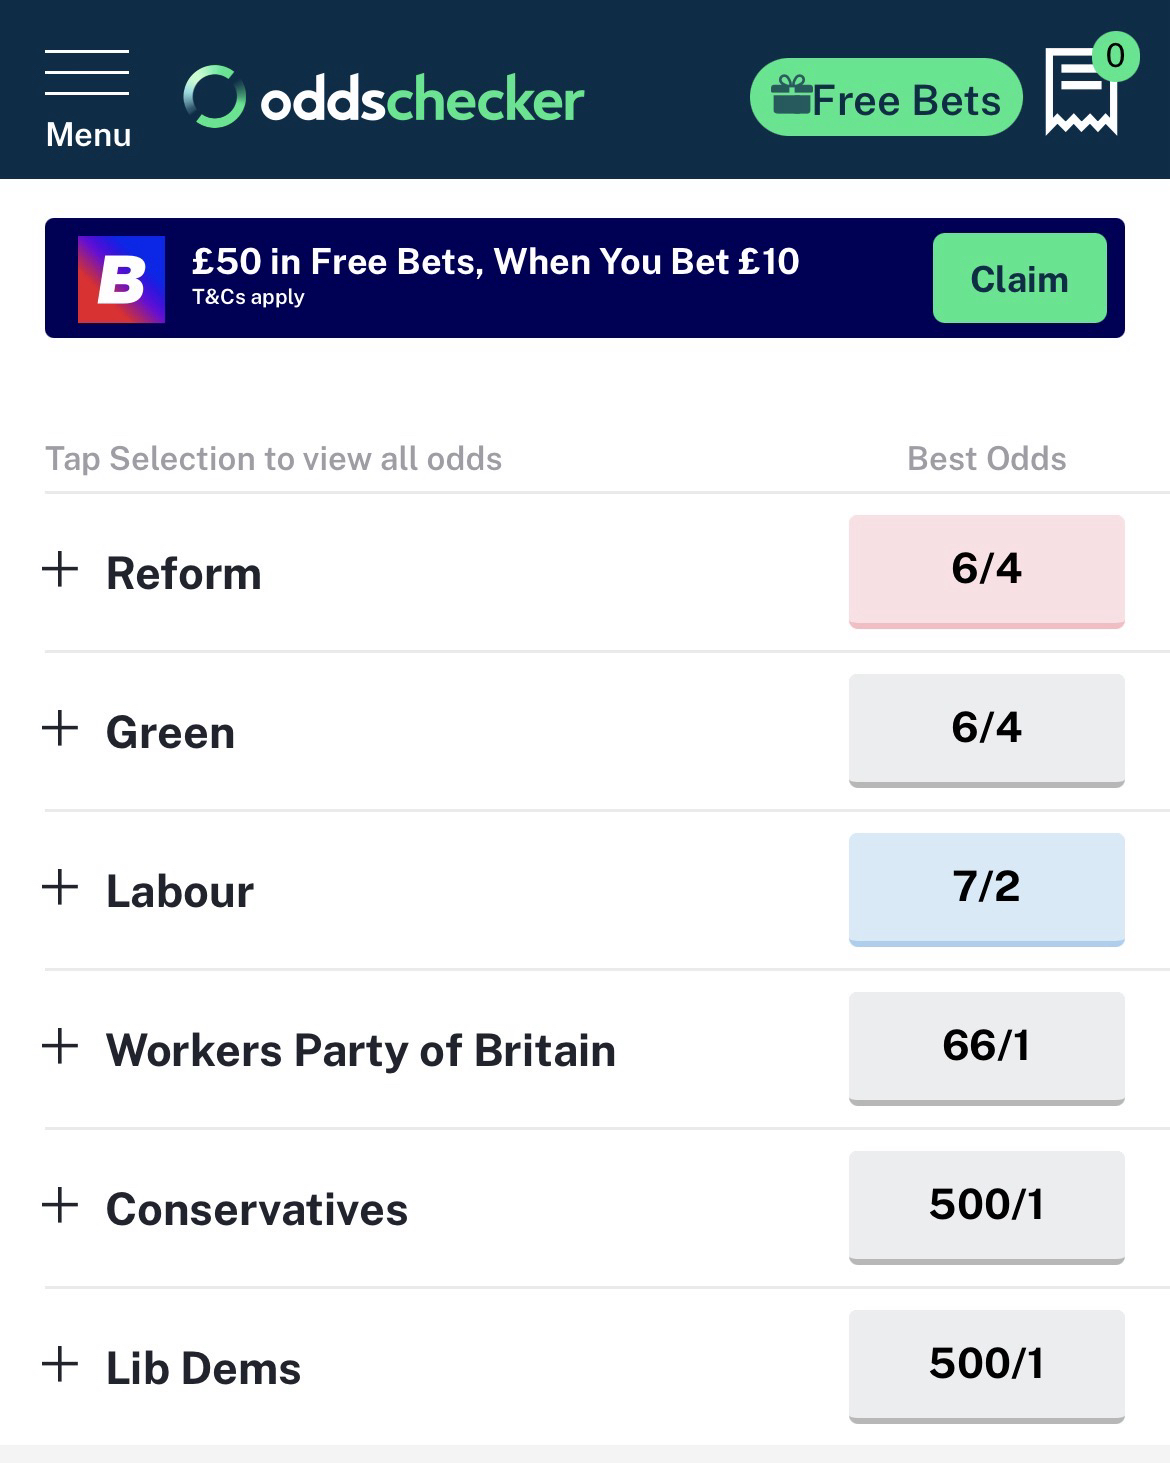The width and height of the screenshot is (1170, 1463).
Task: Choose Conservatives 500/1 odds
Action: click(986, 1206)
